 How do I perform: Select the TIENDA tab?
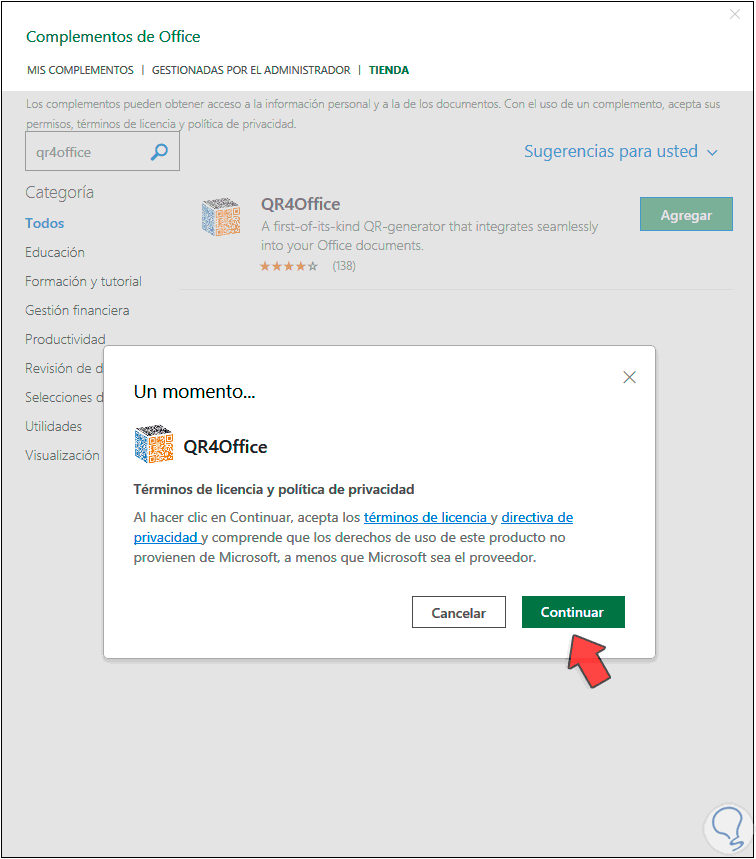[x=388, y=70]
